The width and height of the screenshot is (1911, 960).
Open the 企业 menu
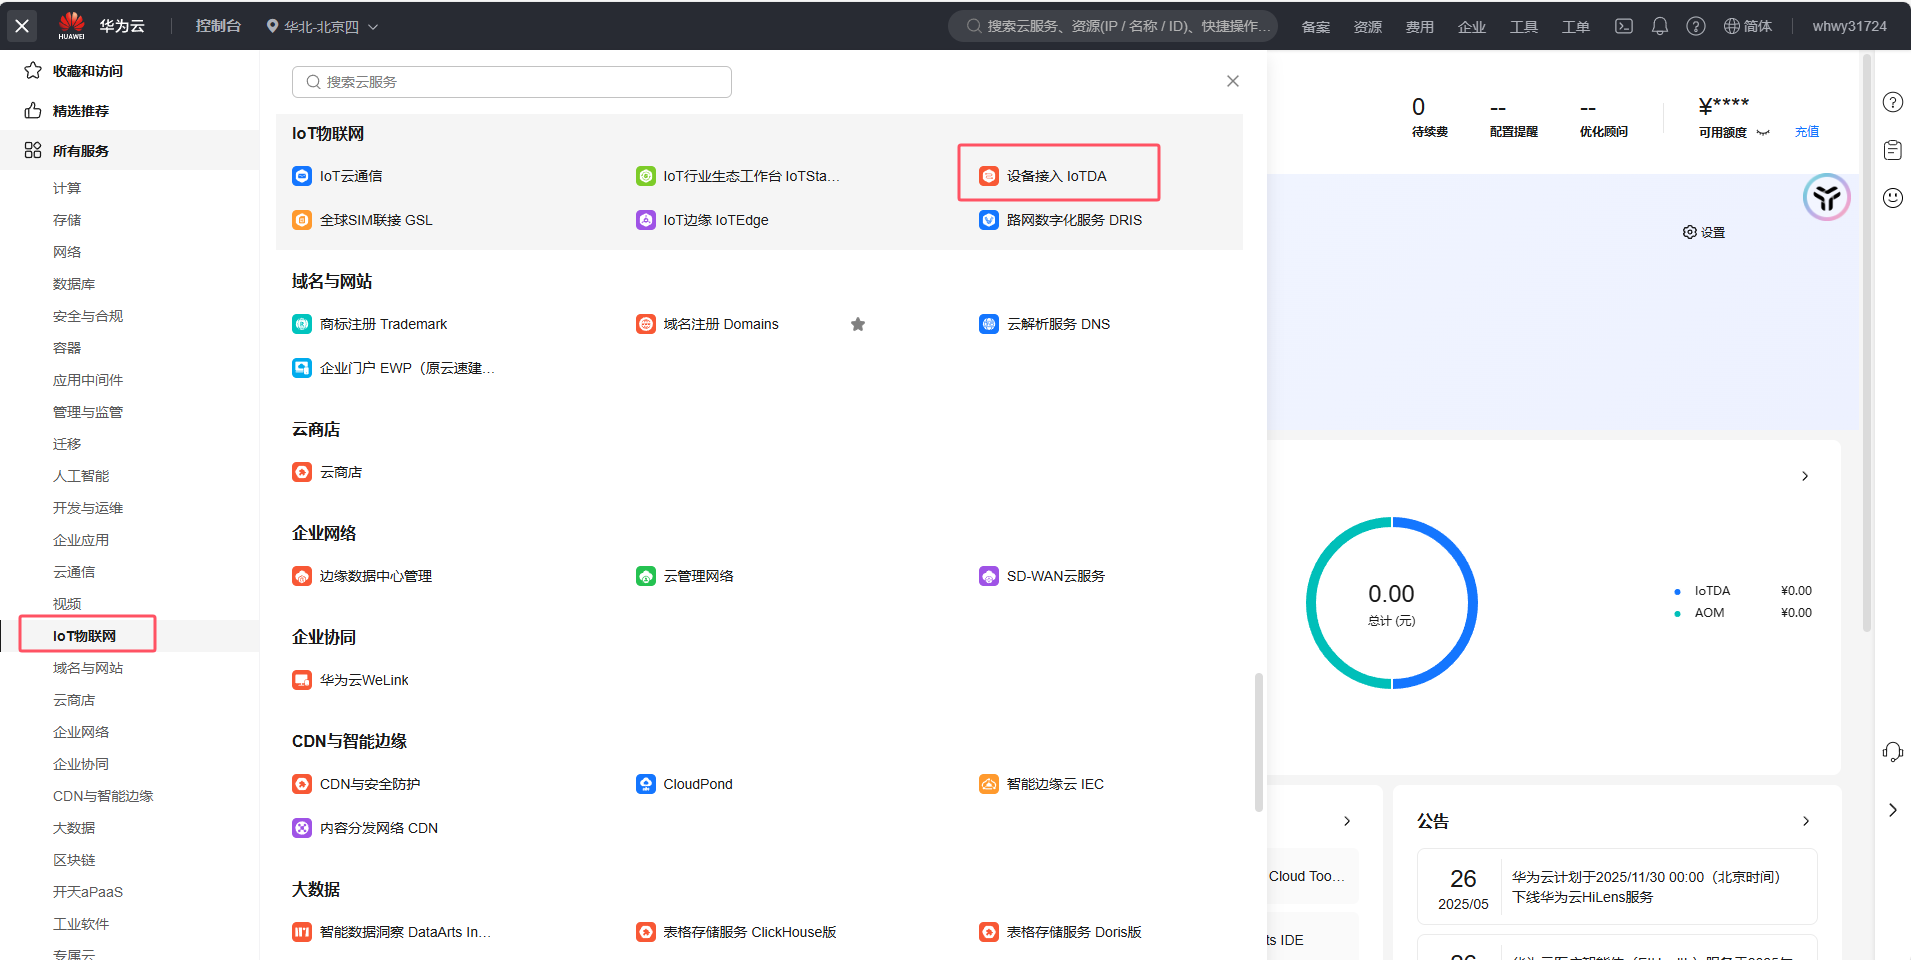pos(1472,26)
